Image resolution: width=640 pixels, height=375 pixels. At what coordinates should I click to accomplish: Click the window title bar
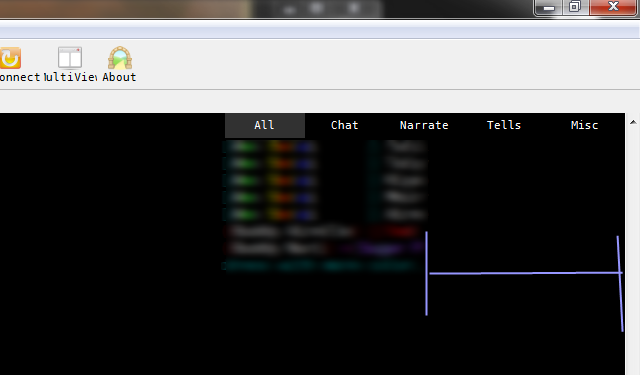265,8
